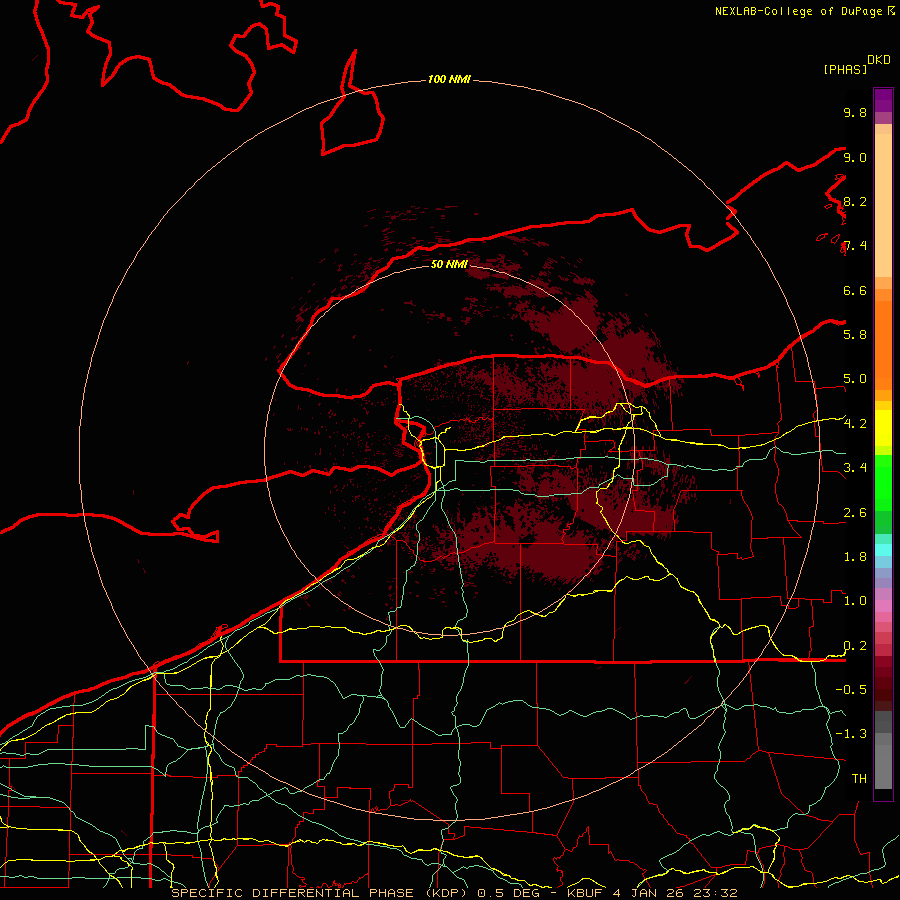This screenshot has width=900, height=900.
Task: Click the 8.2 scale value
Action: (x=855, y=201)
